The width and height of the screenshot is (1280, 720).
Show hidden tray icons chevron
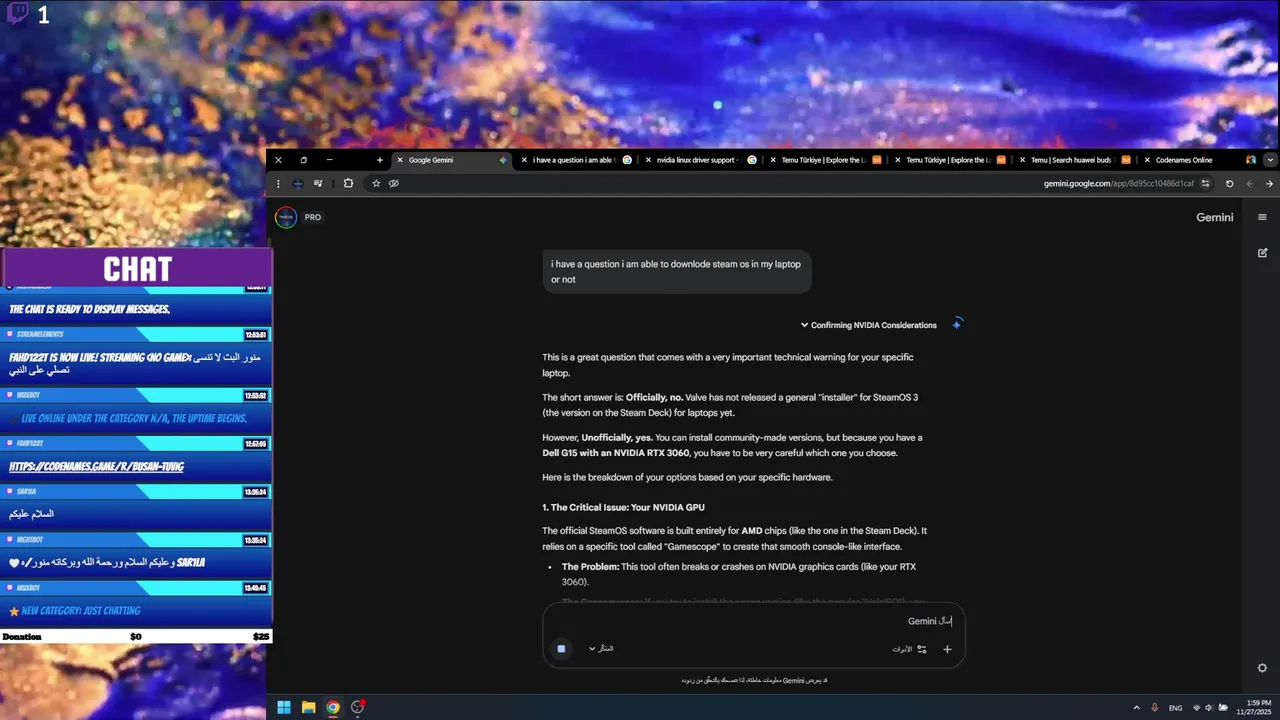tap(1136, 708)
